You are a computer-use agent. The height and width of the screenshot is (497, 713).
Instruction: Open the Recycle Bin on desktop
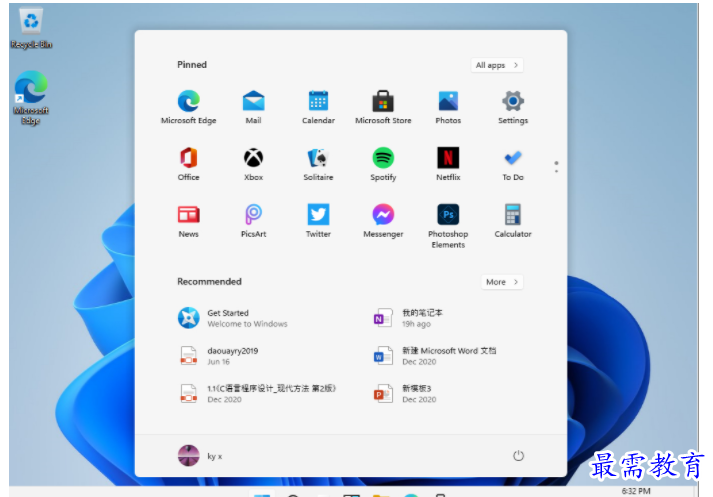pos(31,28)
